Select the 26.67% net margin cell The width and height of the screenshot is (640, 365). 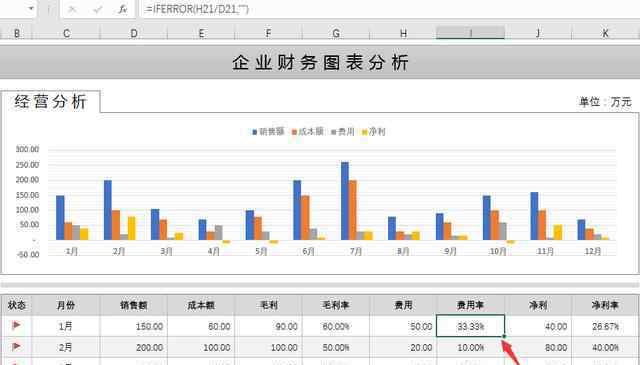(605, 326)
